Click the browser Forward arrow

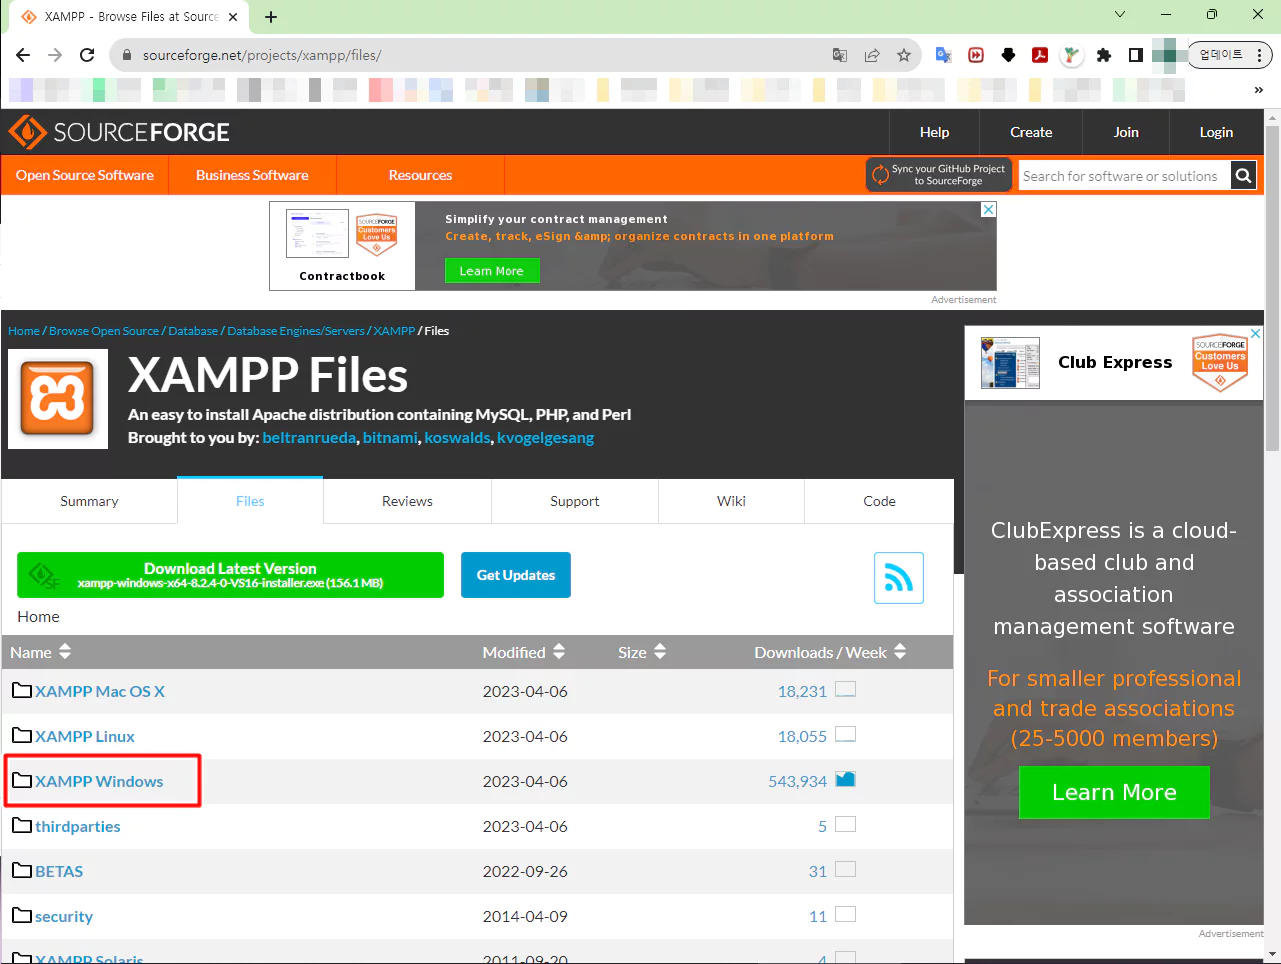click(x=55, y=55)
